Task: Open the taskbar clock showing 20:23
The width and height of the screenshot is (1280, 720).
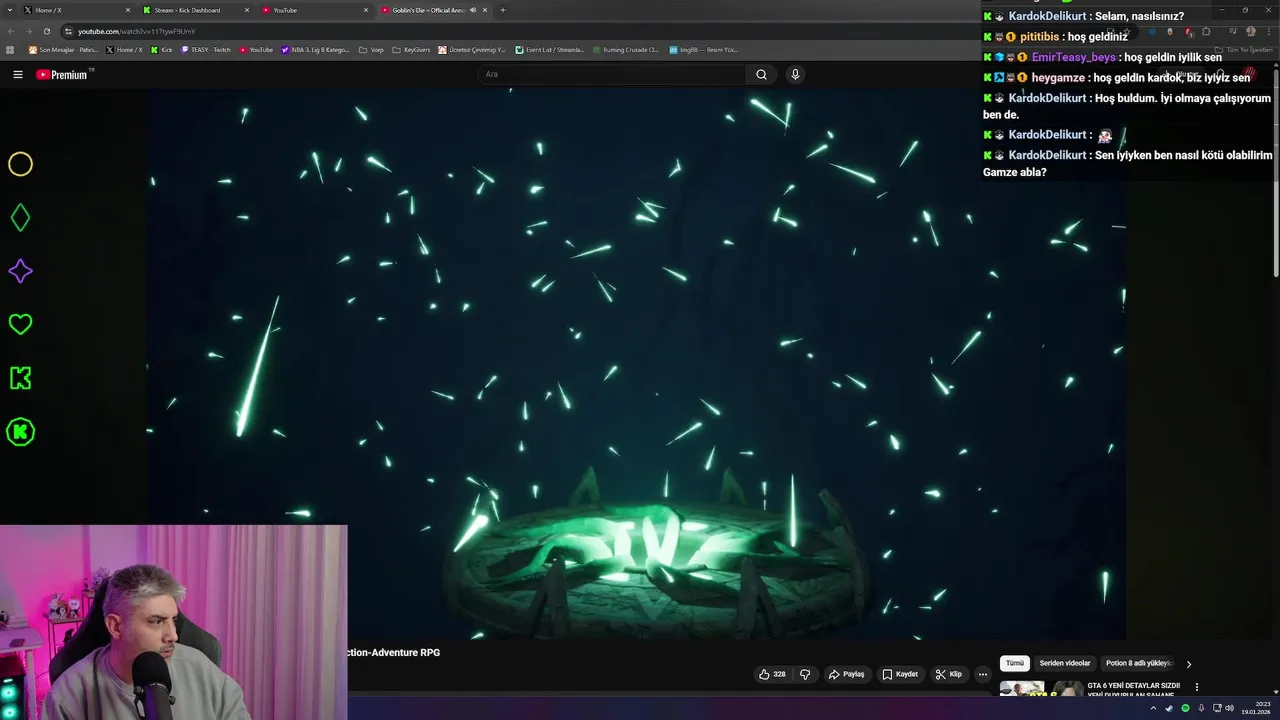Action: click(x=1255, y=708)
